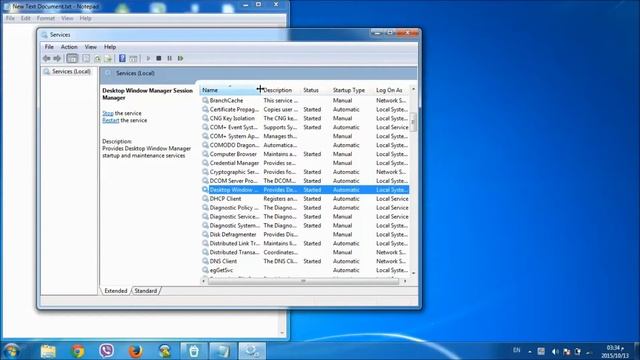The height and width of the screenshot is (360, 640).
Task: Launch Firefox from the taskbar
Action: tap(136, 351)
